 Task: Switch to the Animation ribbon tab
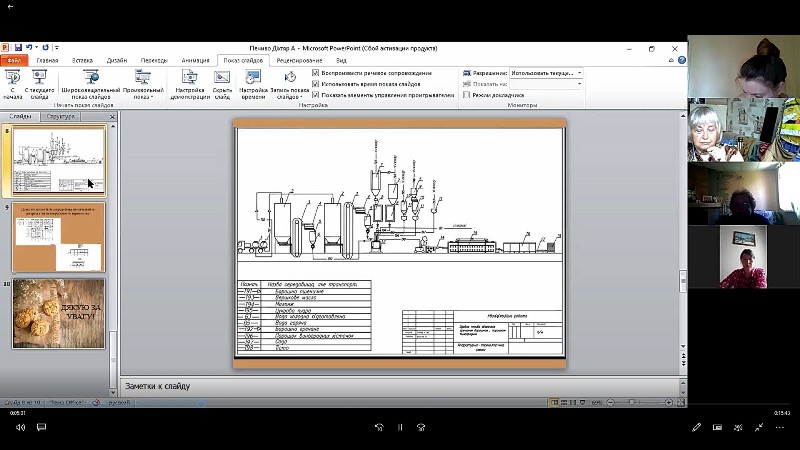(x=195, y=60)
